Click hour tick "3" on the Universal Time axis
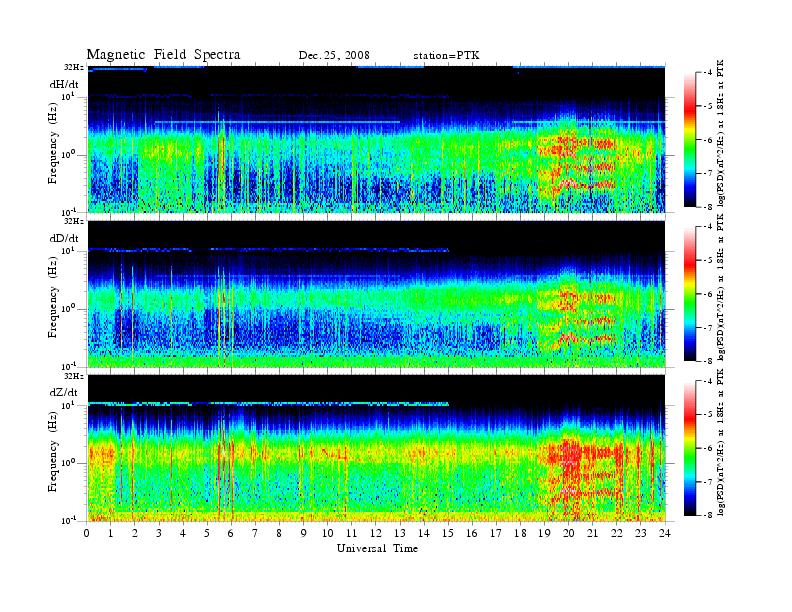The width and height of the screenshot is (792, 612). 160,533
